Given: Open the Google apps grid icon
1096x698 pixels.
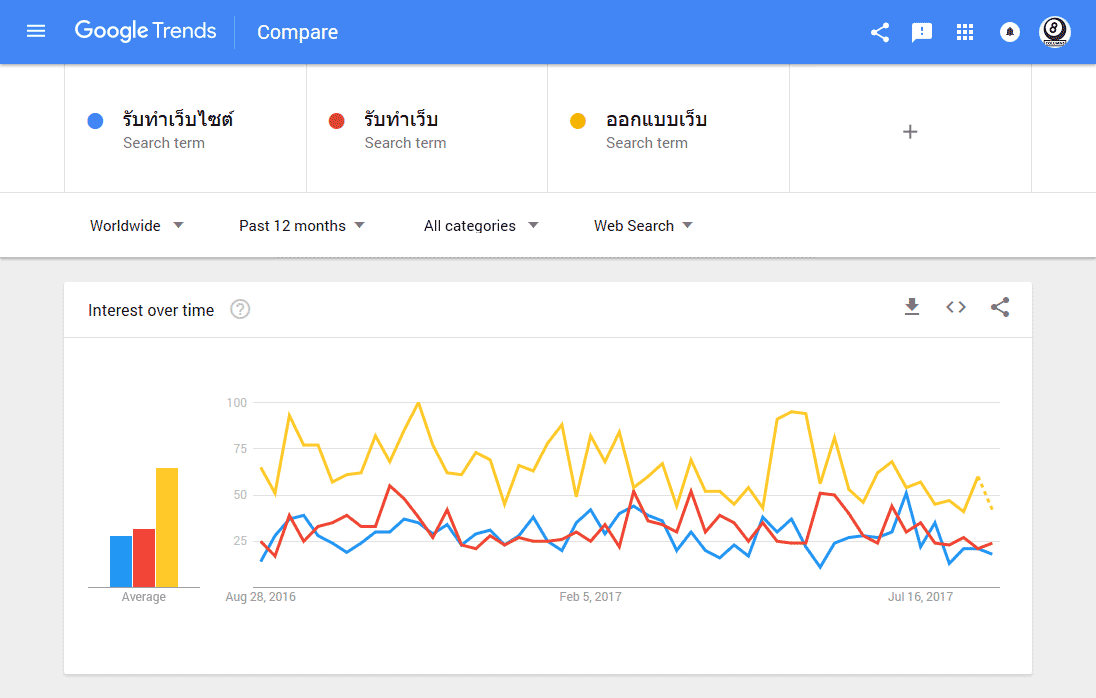Looking at the screenshot, I should tap(965, 31).
